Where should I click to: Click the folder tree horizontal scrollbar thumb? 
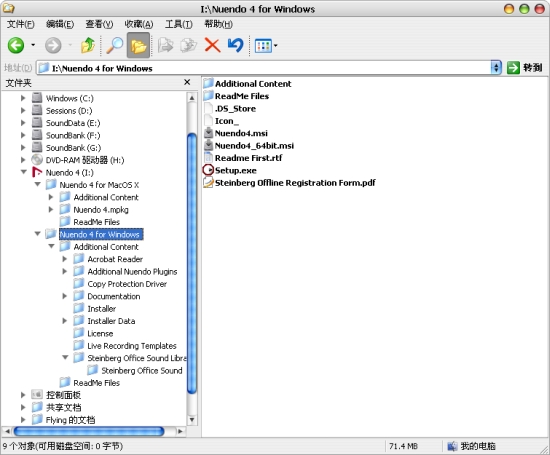pos(89,431)
